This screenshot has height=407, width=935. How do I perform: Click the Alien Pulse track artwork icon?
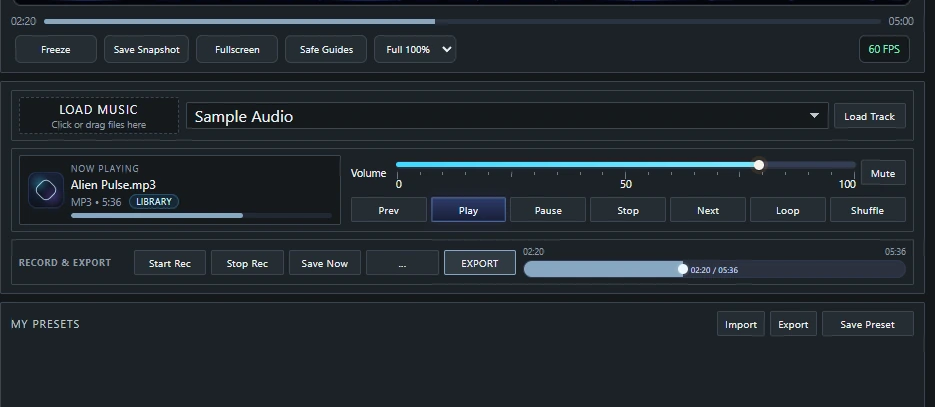tap(46, 190)
